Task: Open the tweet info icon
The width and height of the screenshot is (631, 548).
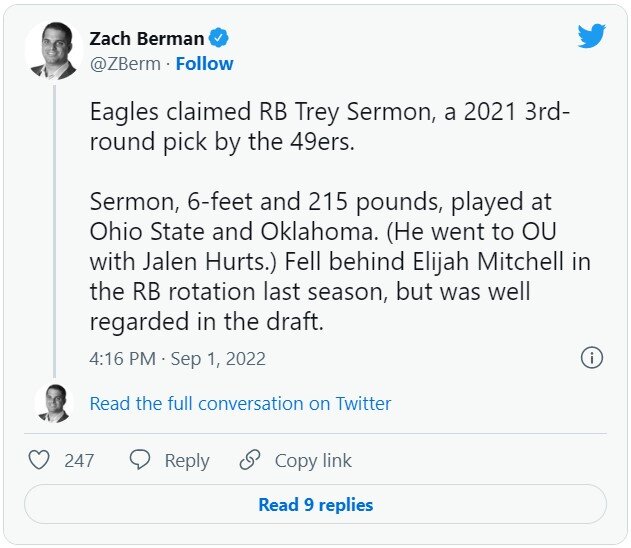Action: pos(592,357)
